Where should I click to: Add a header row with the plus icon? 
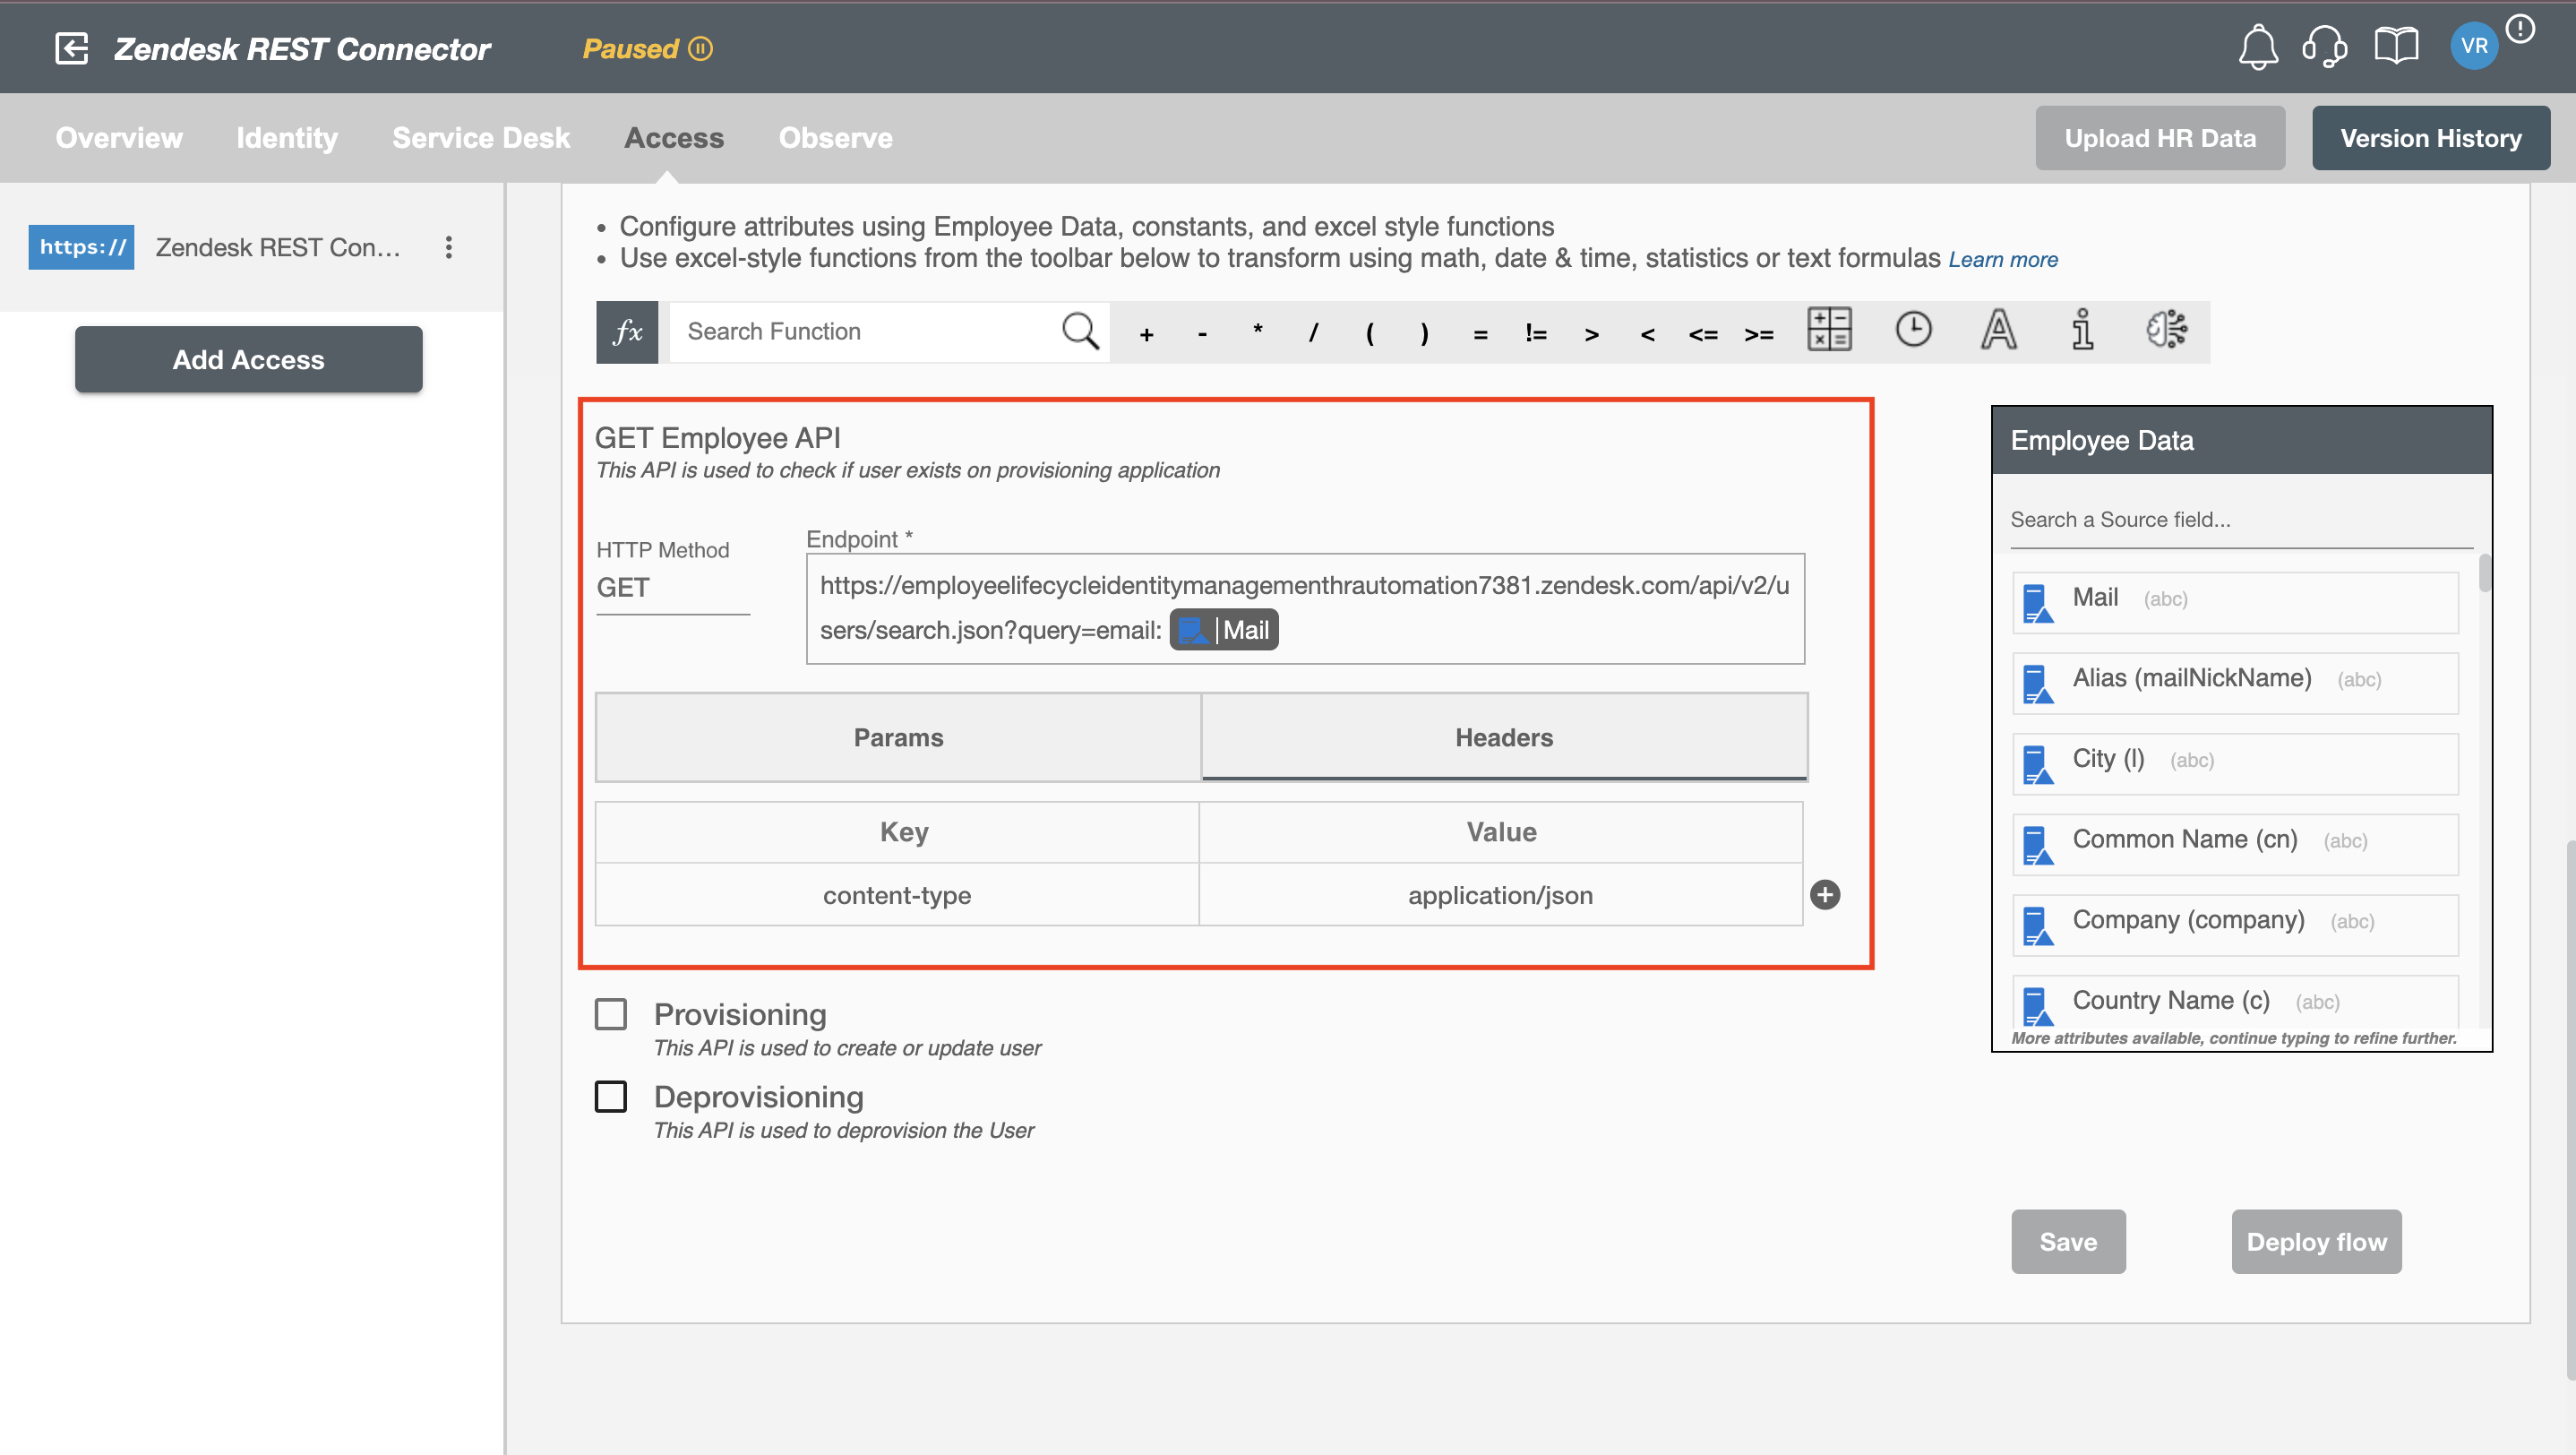[1825, 894]
